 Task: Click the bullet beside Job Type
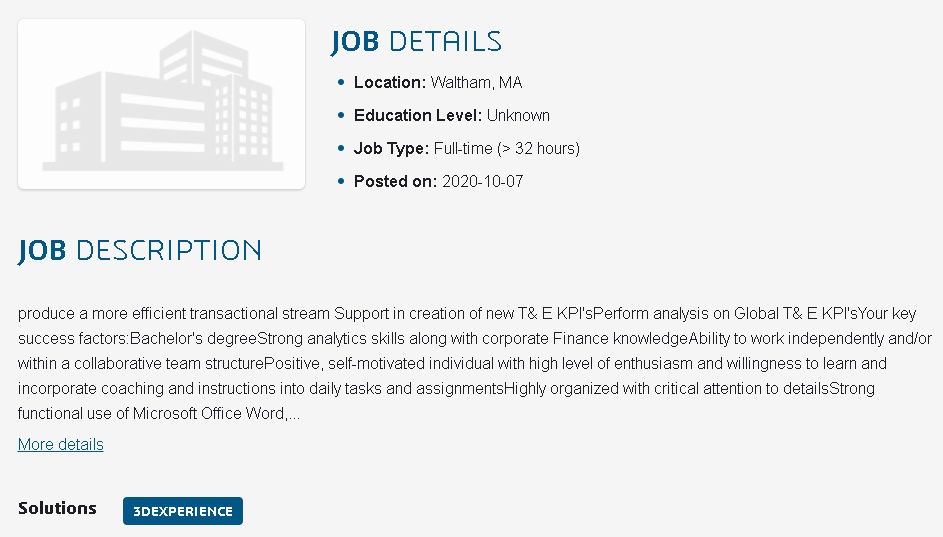(341, 148)
